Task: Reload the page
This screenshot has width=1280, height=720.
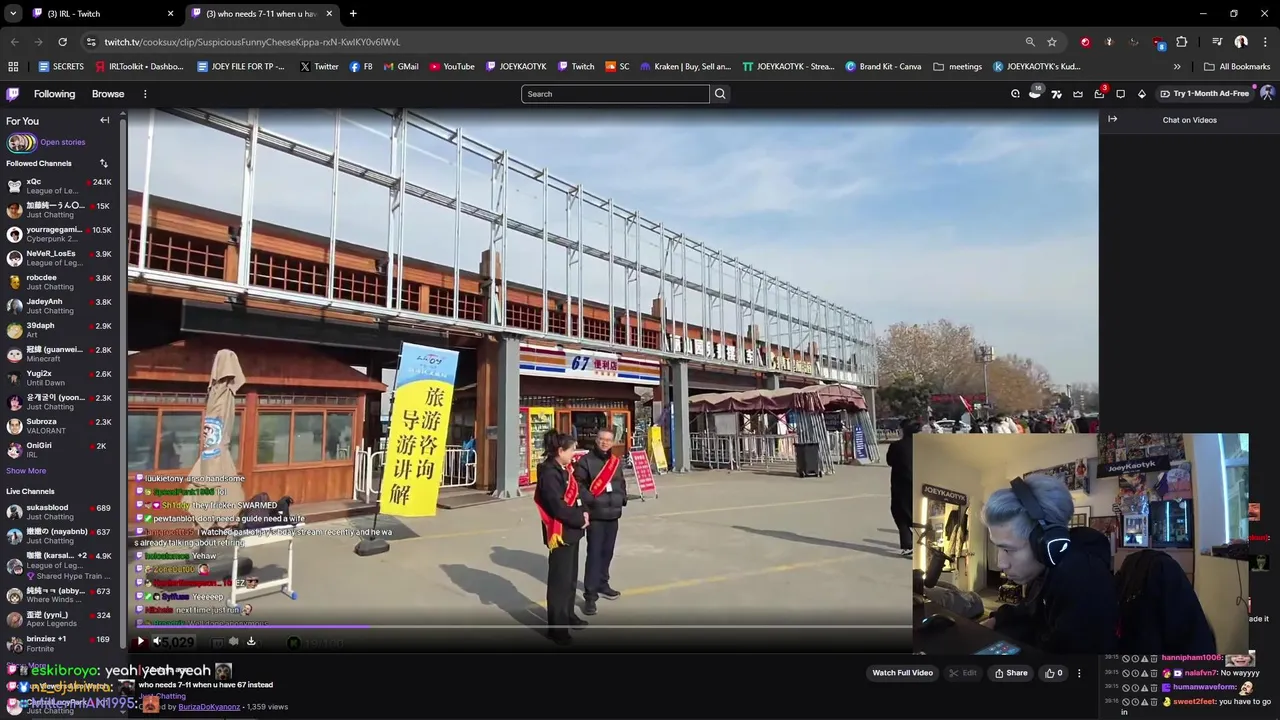Action: pos(62,42)
